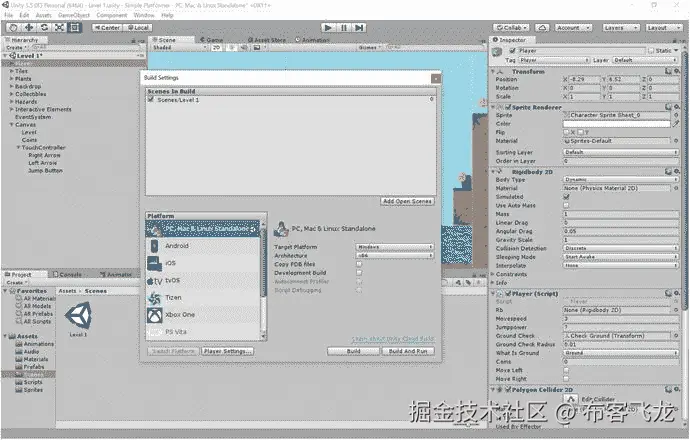
Task: Collapse the Canvas item in Hierarchy
Action: coord(12,125)
